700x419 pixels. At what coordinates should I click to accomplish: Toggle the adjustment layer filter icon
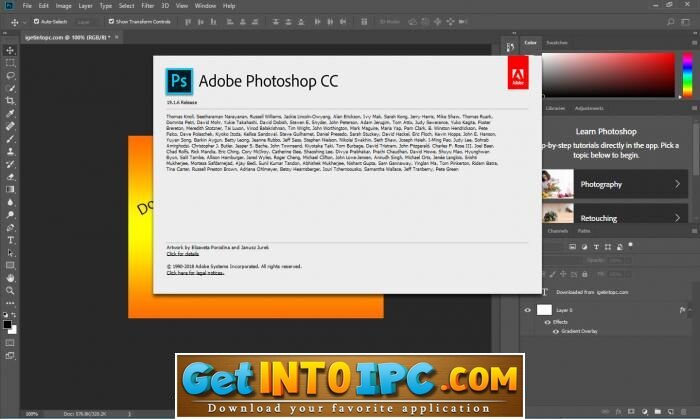click(x=584, y=247)
